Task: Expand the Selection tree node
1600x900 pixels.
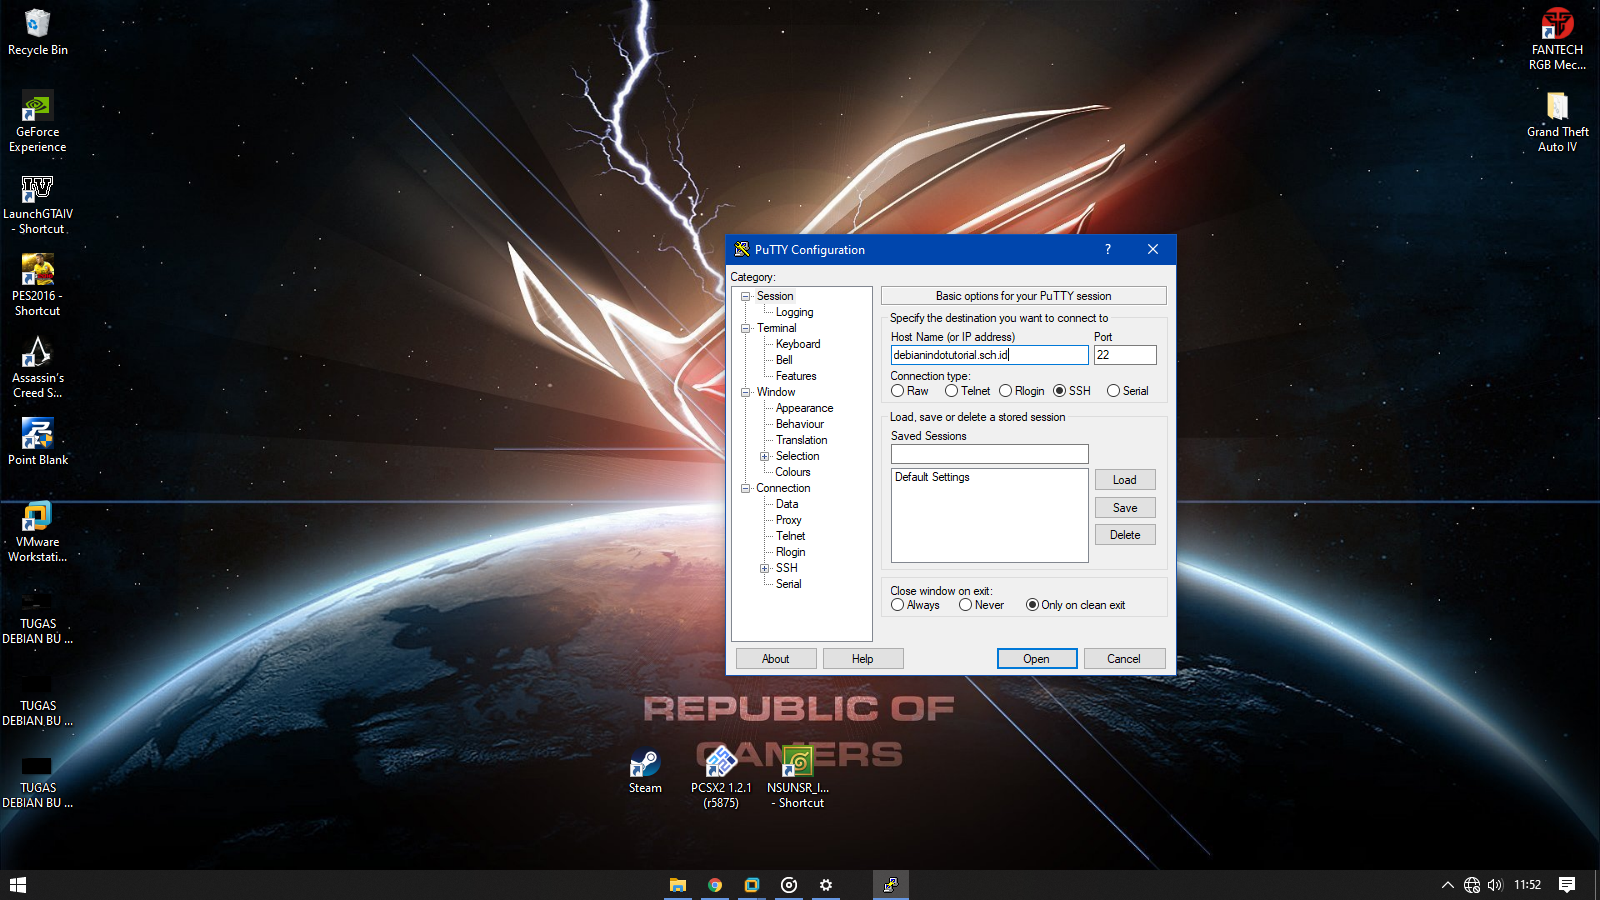Action: click(764, 456)
